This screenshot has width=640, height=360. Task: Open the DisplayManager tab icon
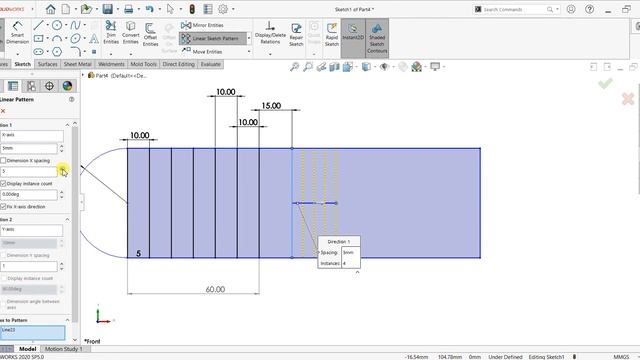point(67,86)
